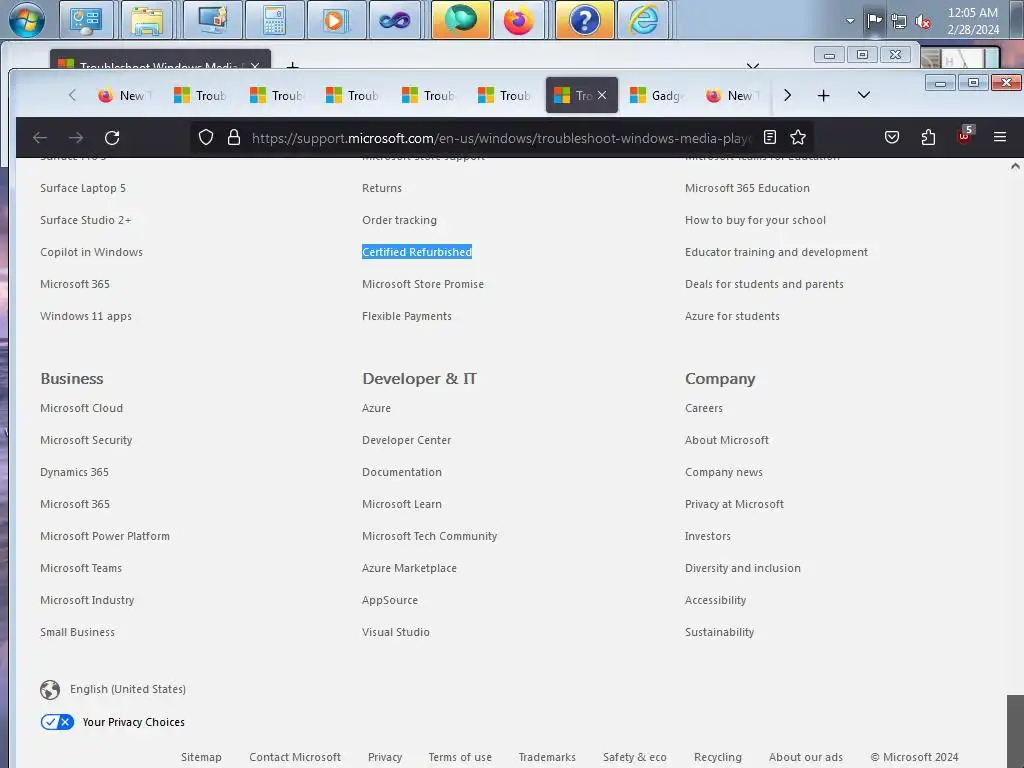Open the list all tabs dropdown
This screenshot has height=768, width=1024.
tap(863, 95)
